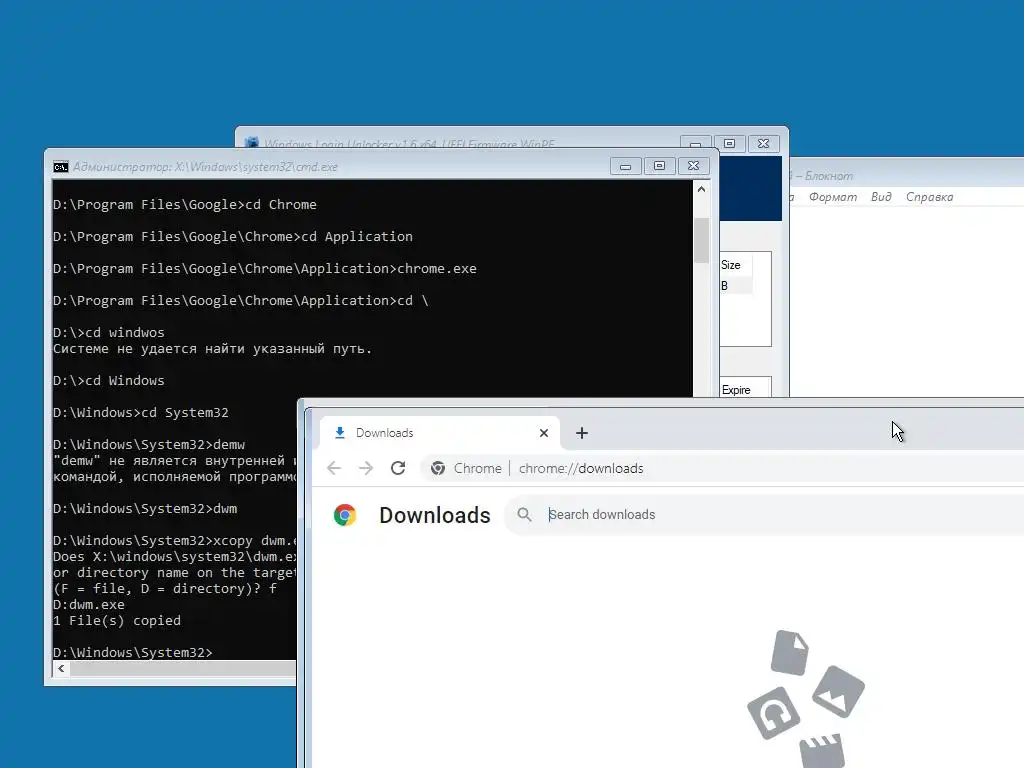Close the Downloads tab
Viewport: 1024px width, 768px height.
(x=543, y=433)
